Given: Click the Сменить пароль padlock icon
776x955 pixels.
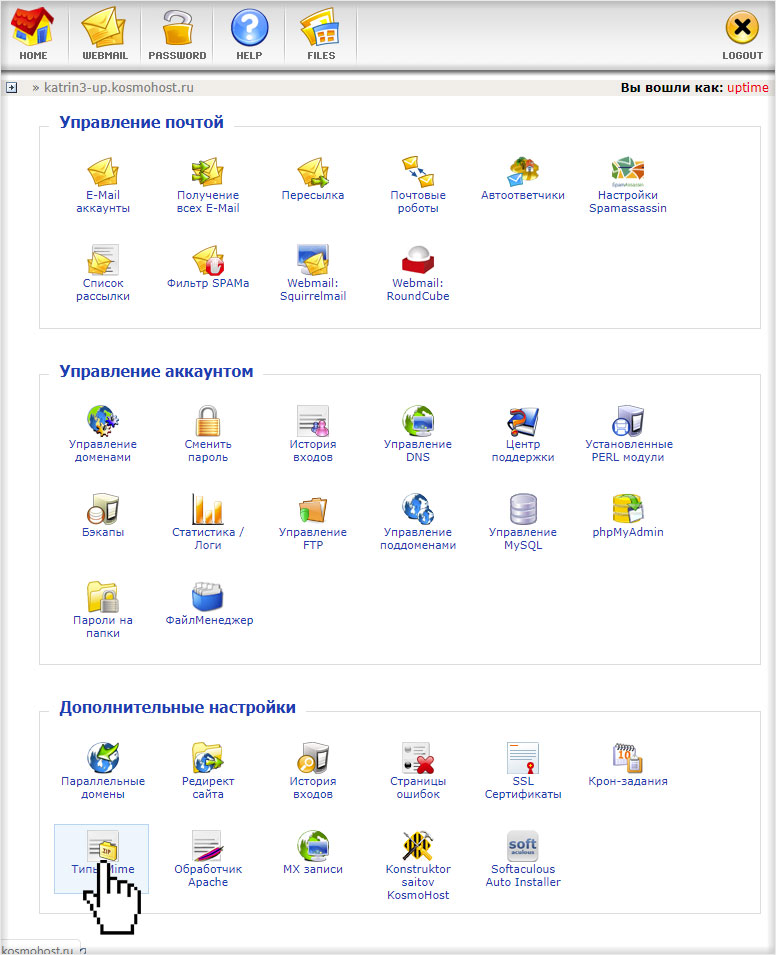Looking at the screenshot, I should click(208, 421).
